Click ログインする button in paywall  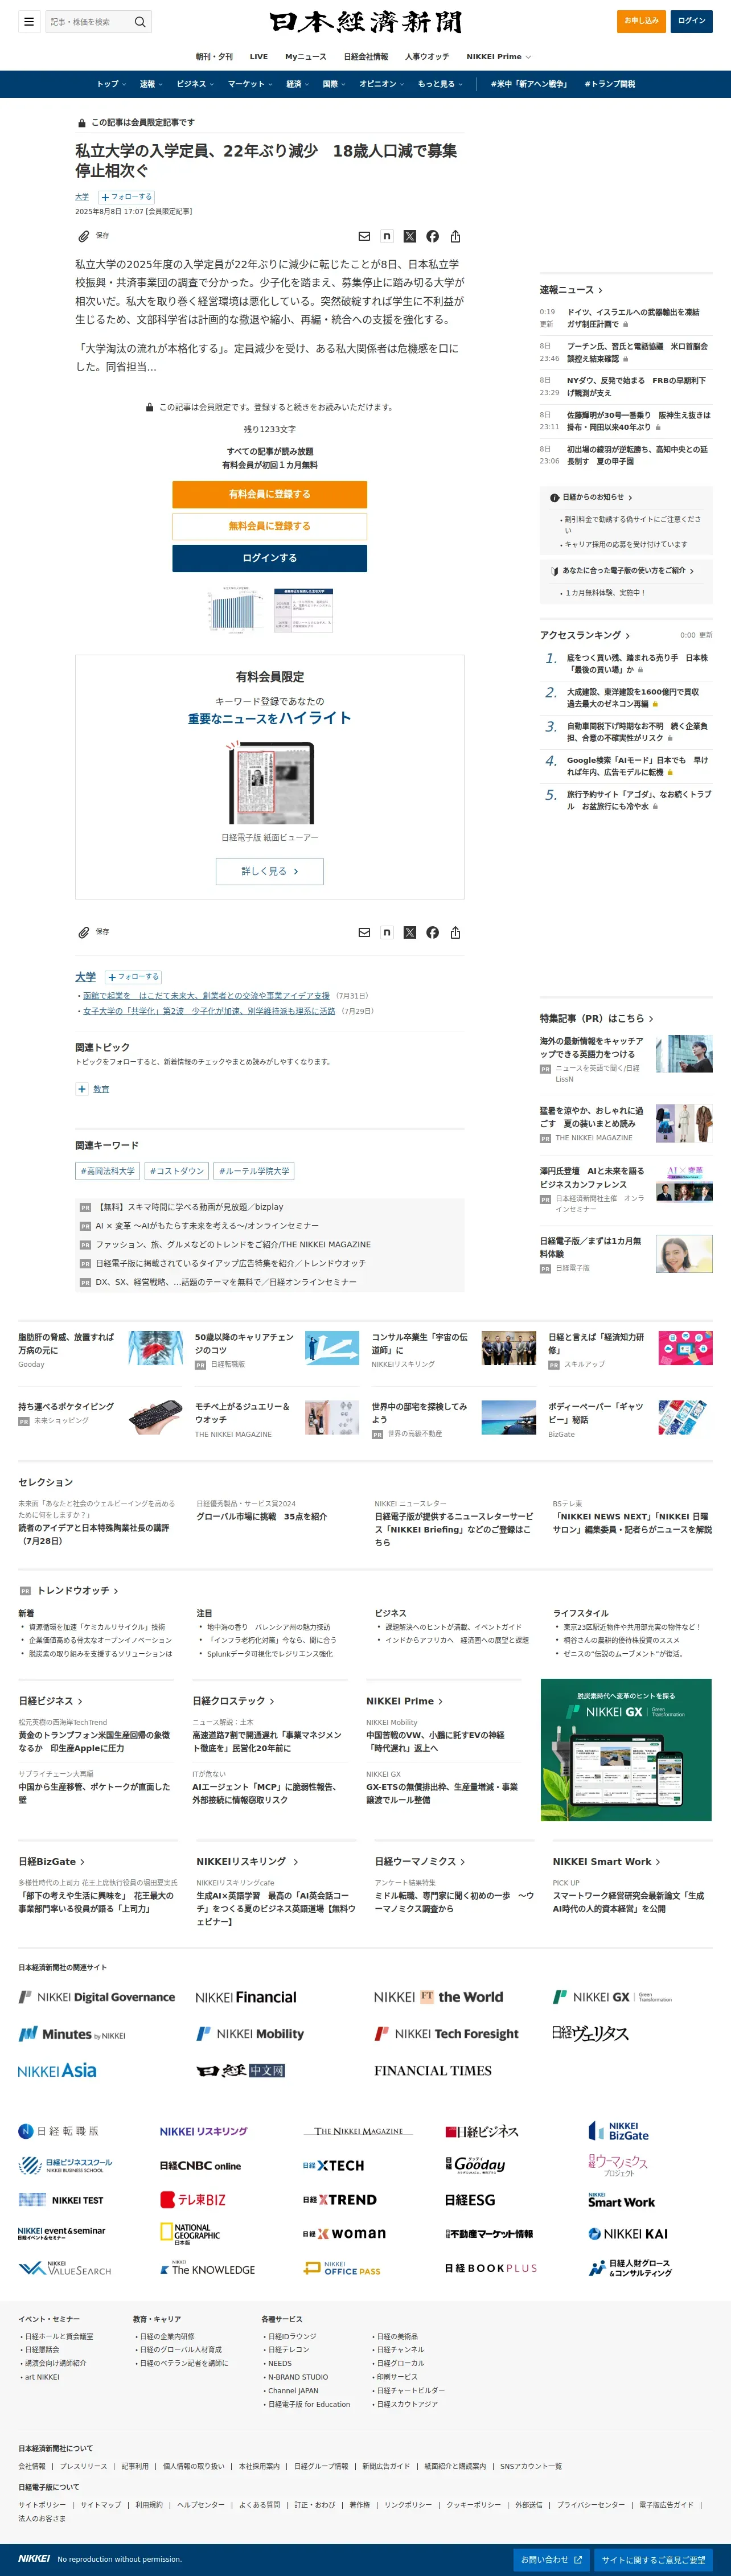click(269, 558)
